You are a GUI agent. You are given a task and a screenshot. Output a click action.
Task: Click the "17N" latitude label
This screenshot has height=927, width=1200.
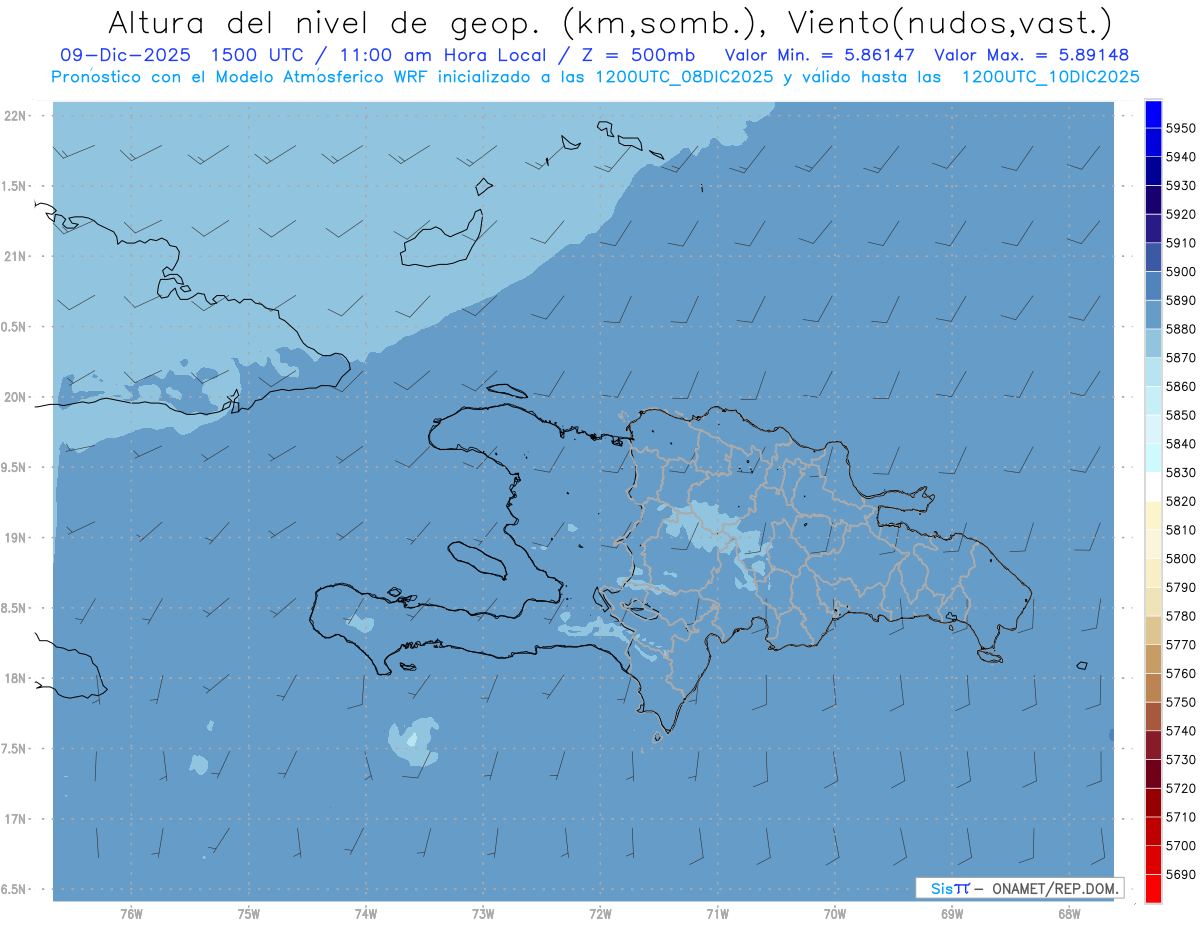(15, 819)
